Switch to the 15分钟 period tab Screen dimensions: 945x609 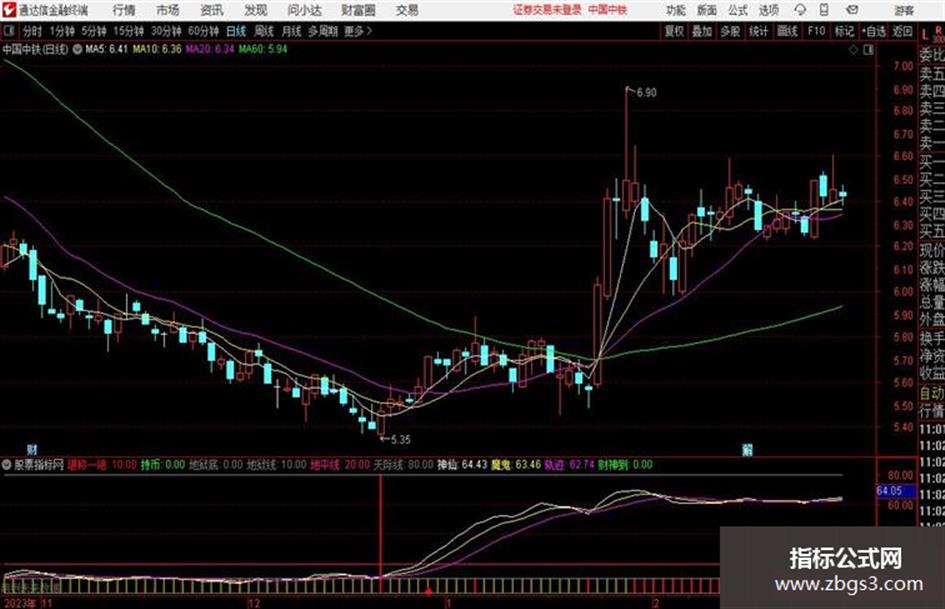129,31
